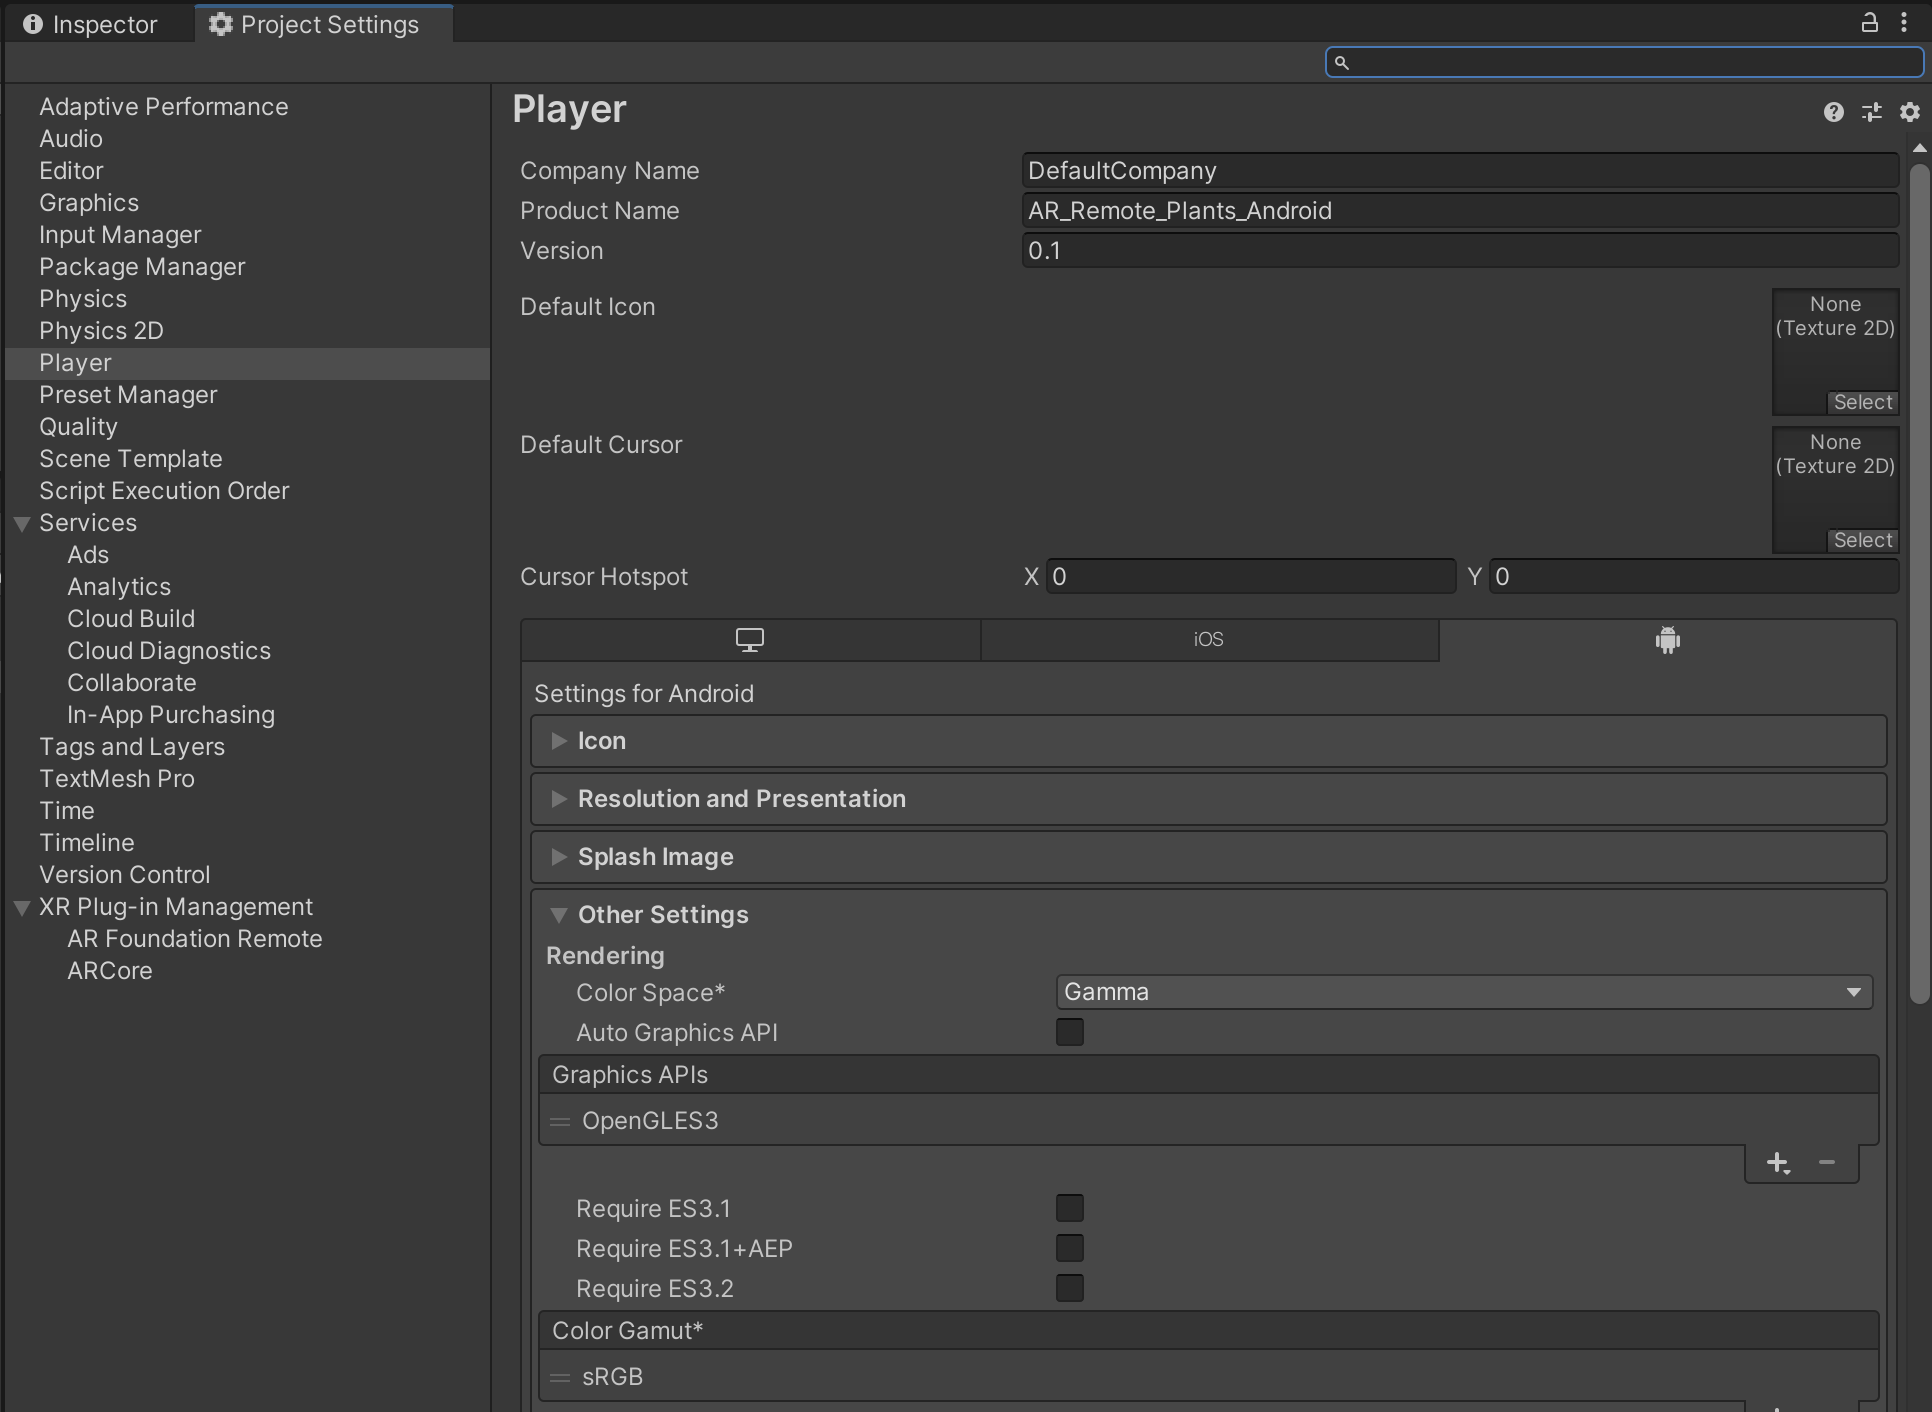Select the Android platform tab icon
Viewport: 1932px width, 1412px height.
coord(1667,640)
